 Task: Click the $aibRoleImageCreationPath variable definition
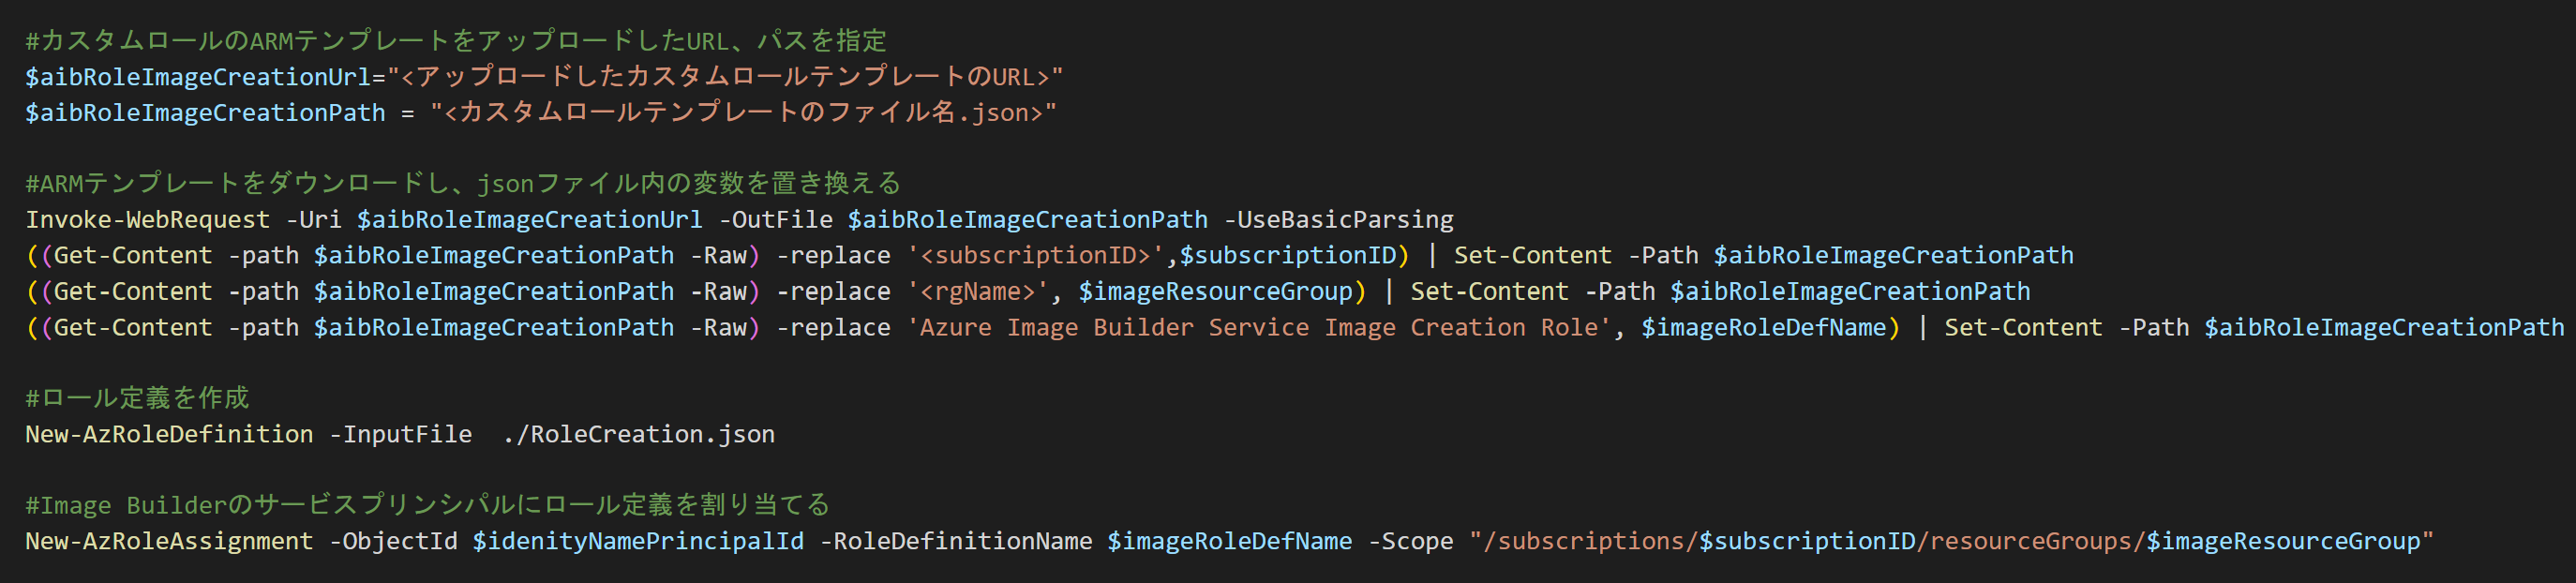click(x=205, y=113)
